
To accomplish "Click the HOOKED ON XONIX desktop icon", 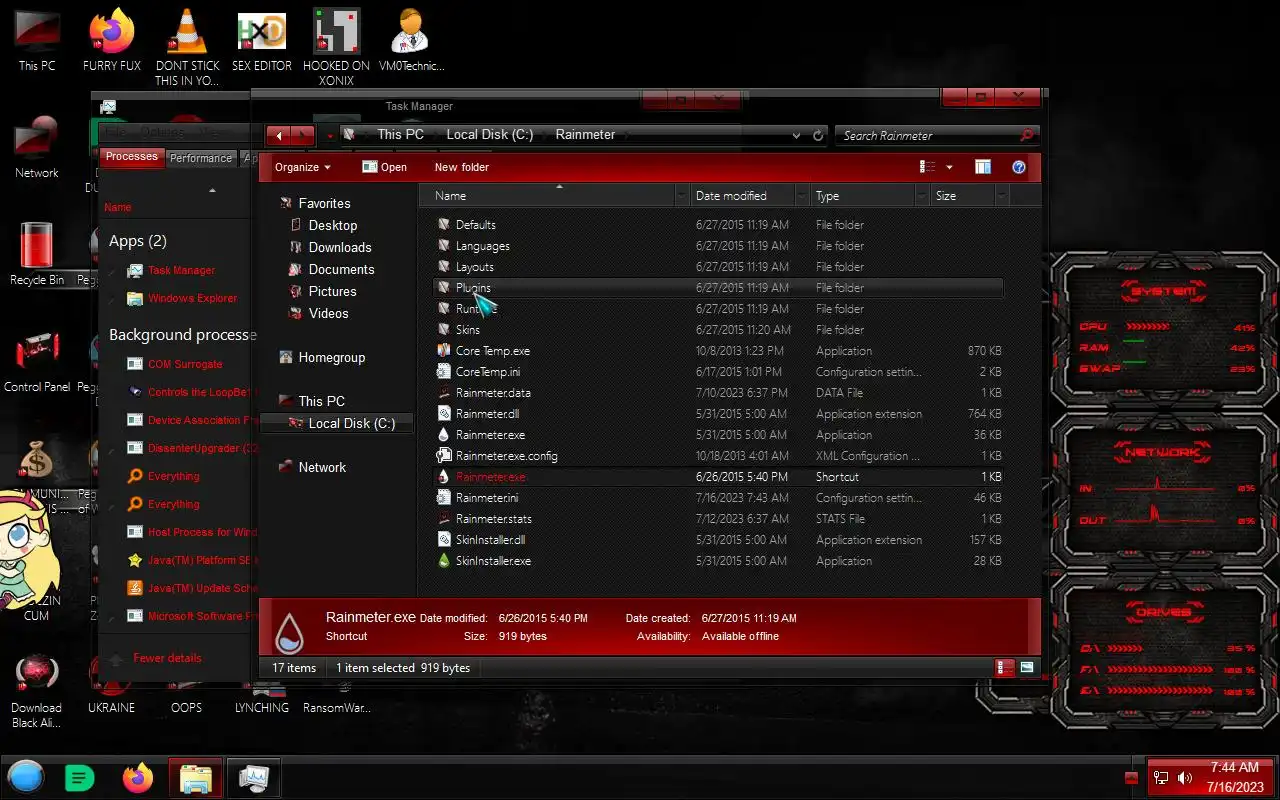I will 336,32.
